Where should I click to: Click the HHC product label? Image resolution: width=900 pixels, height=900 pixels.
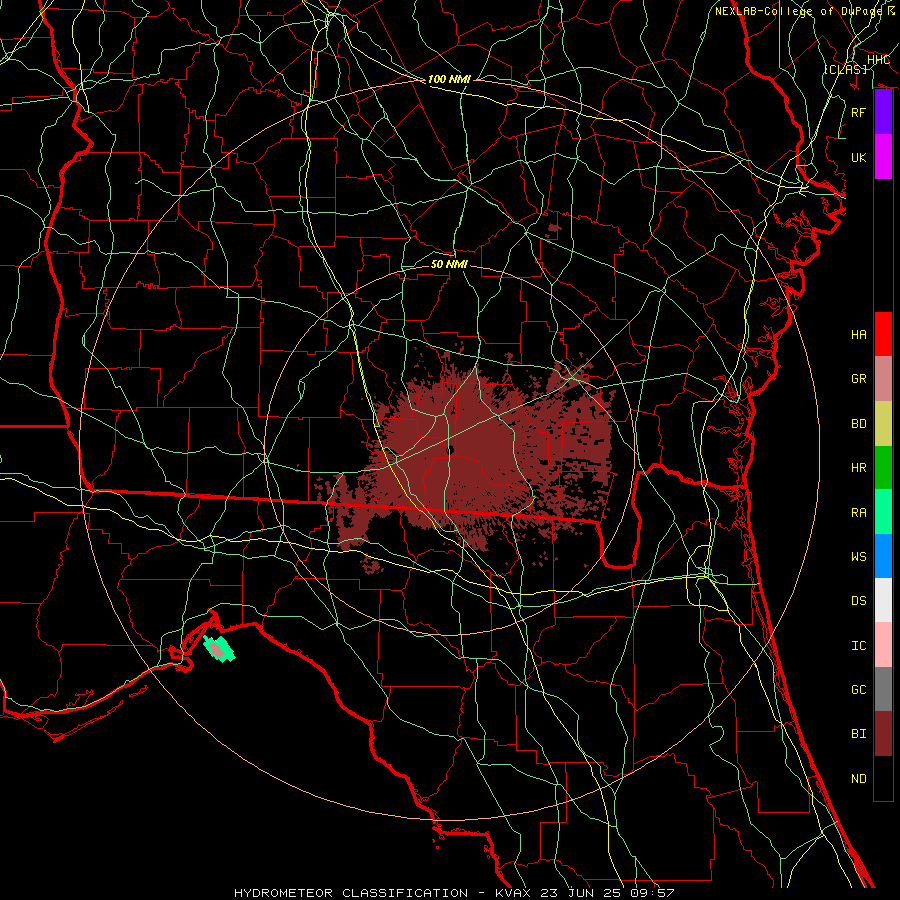(878, 60)
